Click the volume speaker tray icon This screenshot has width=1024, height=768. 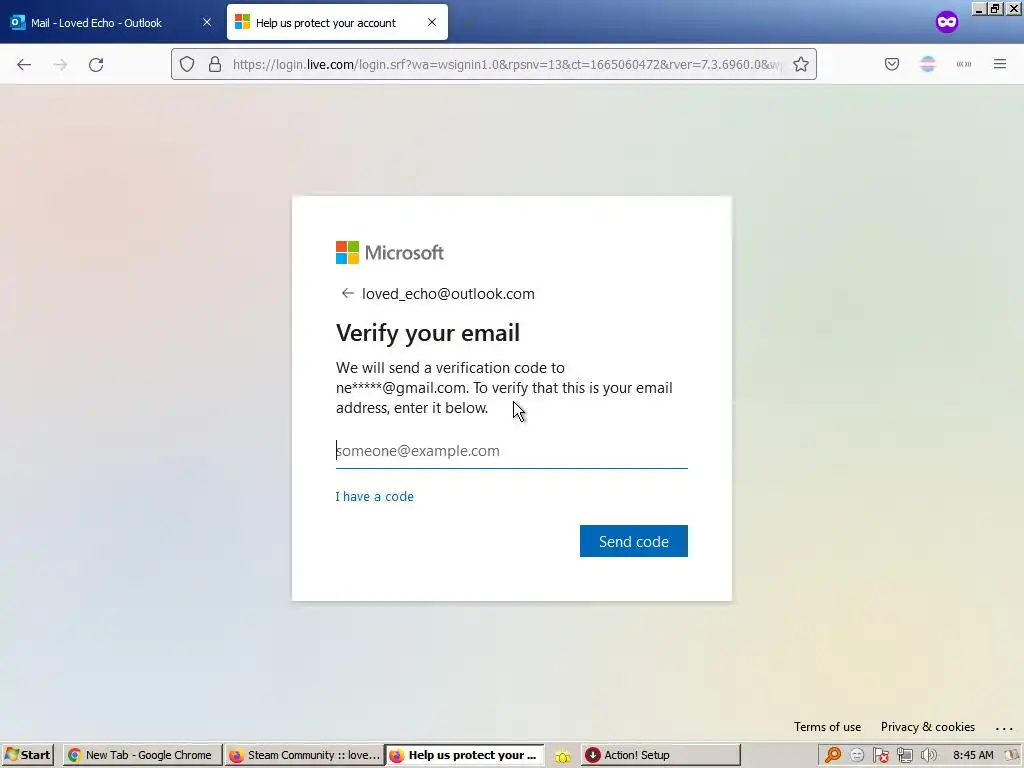(928, 755)
